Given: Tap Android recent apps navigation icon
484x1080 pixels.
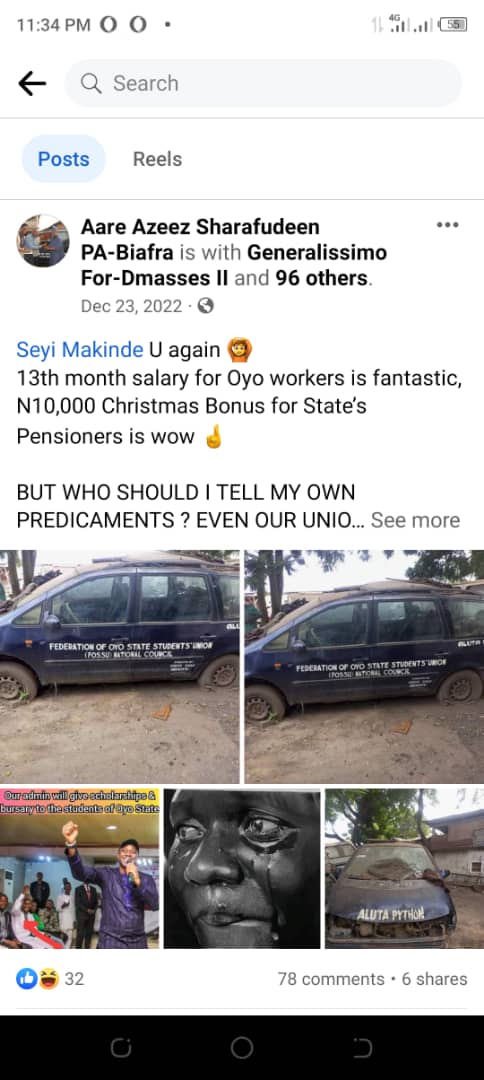Looking at the screenshot, I should pos(120,1048).
